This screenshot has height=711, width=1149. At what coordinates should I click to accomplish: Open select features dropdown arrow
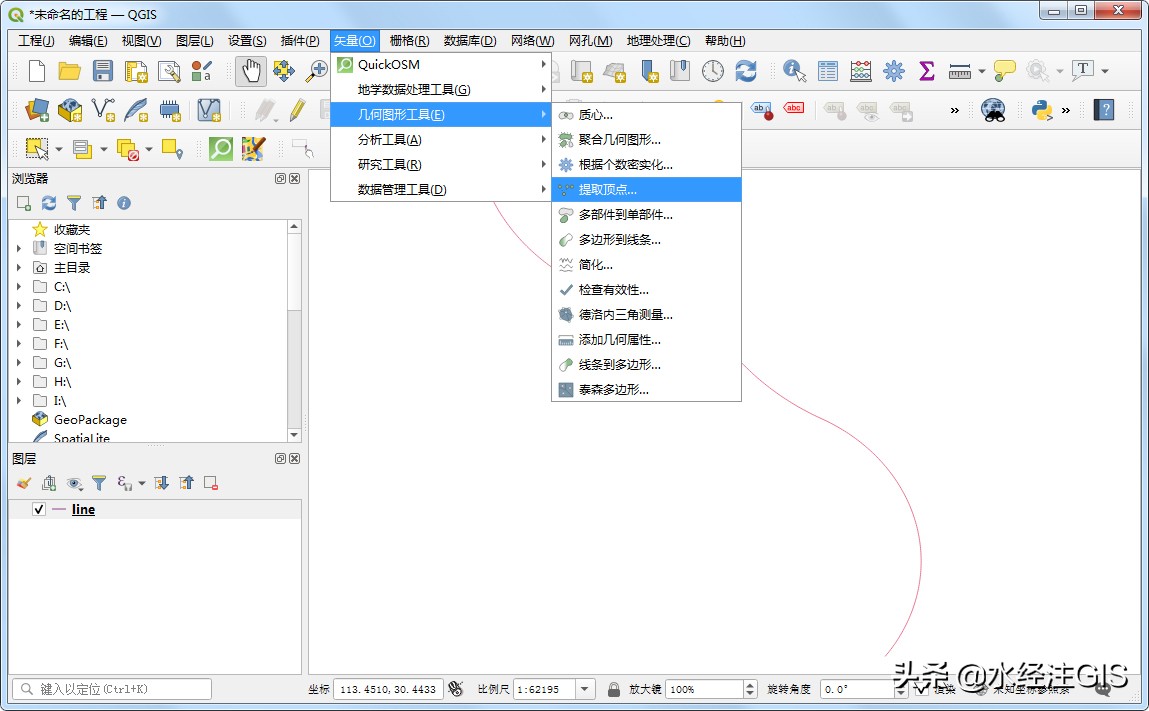59,150
